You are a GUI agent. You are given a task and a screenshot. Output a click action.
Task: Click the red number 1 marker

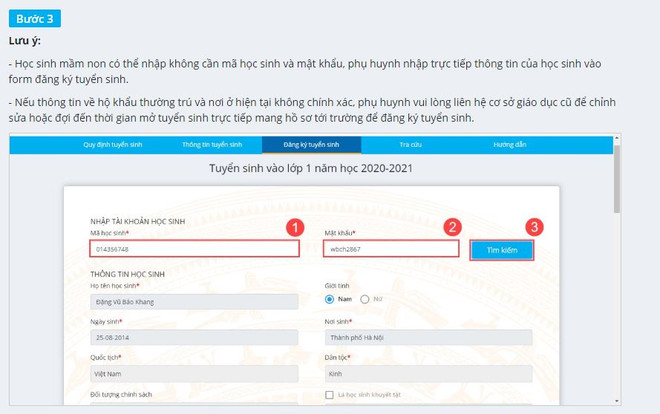(294, 227)
